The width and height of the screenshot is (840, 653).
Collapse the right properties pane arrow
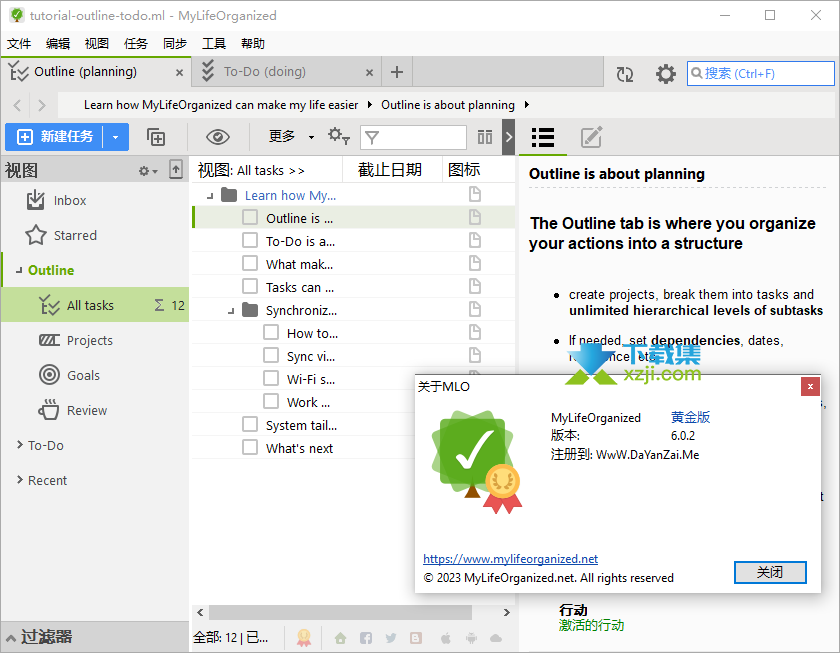[508, 137]
